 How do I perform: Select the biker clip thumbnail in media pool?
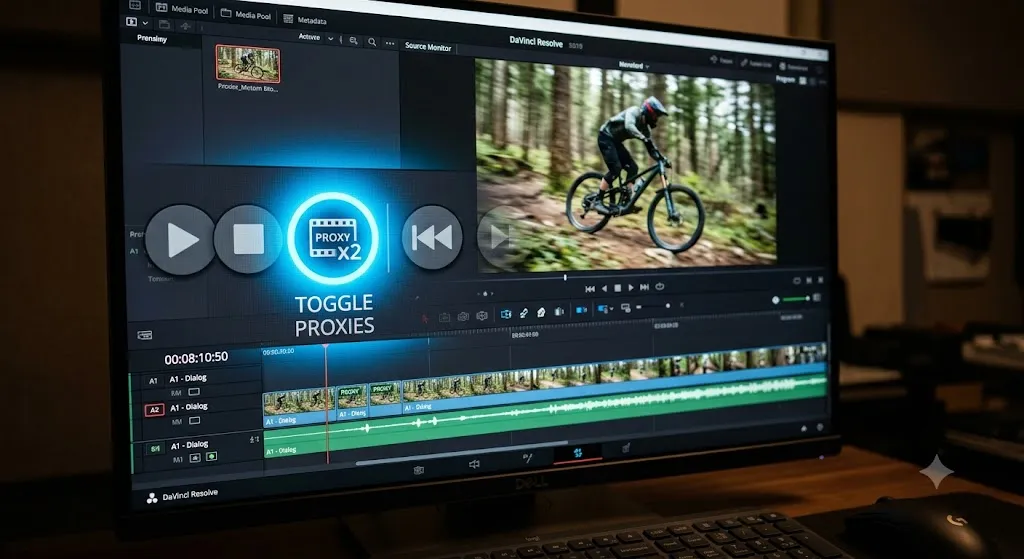(x=248, y=63)
